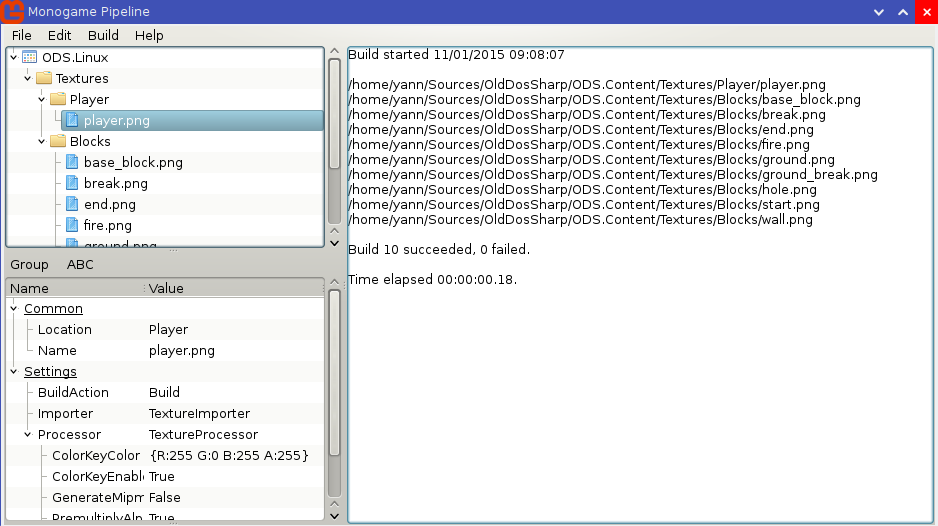Image resolution: width=938 pixels, height=526 pixels.
Task: Collapse the Textures folder
Action: pyautogui.click(x=28, y=78)
